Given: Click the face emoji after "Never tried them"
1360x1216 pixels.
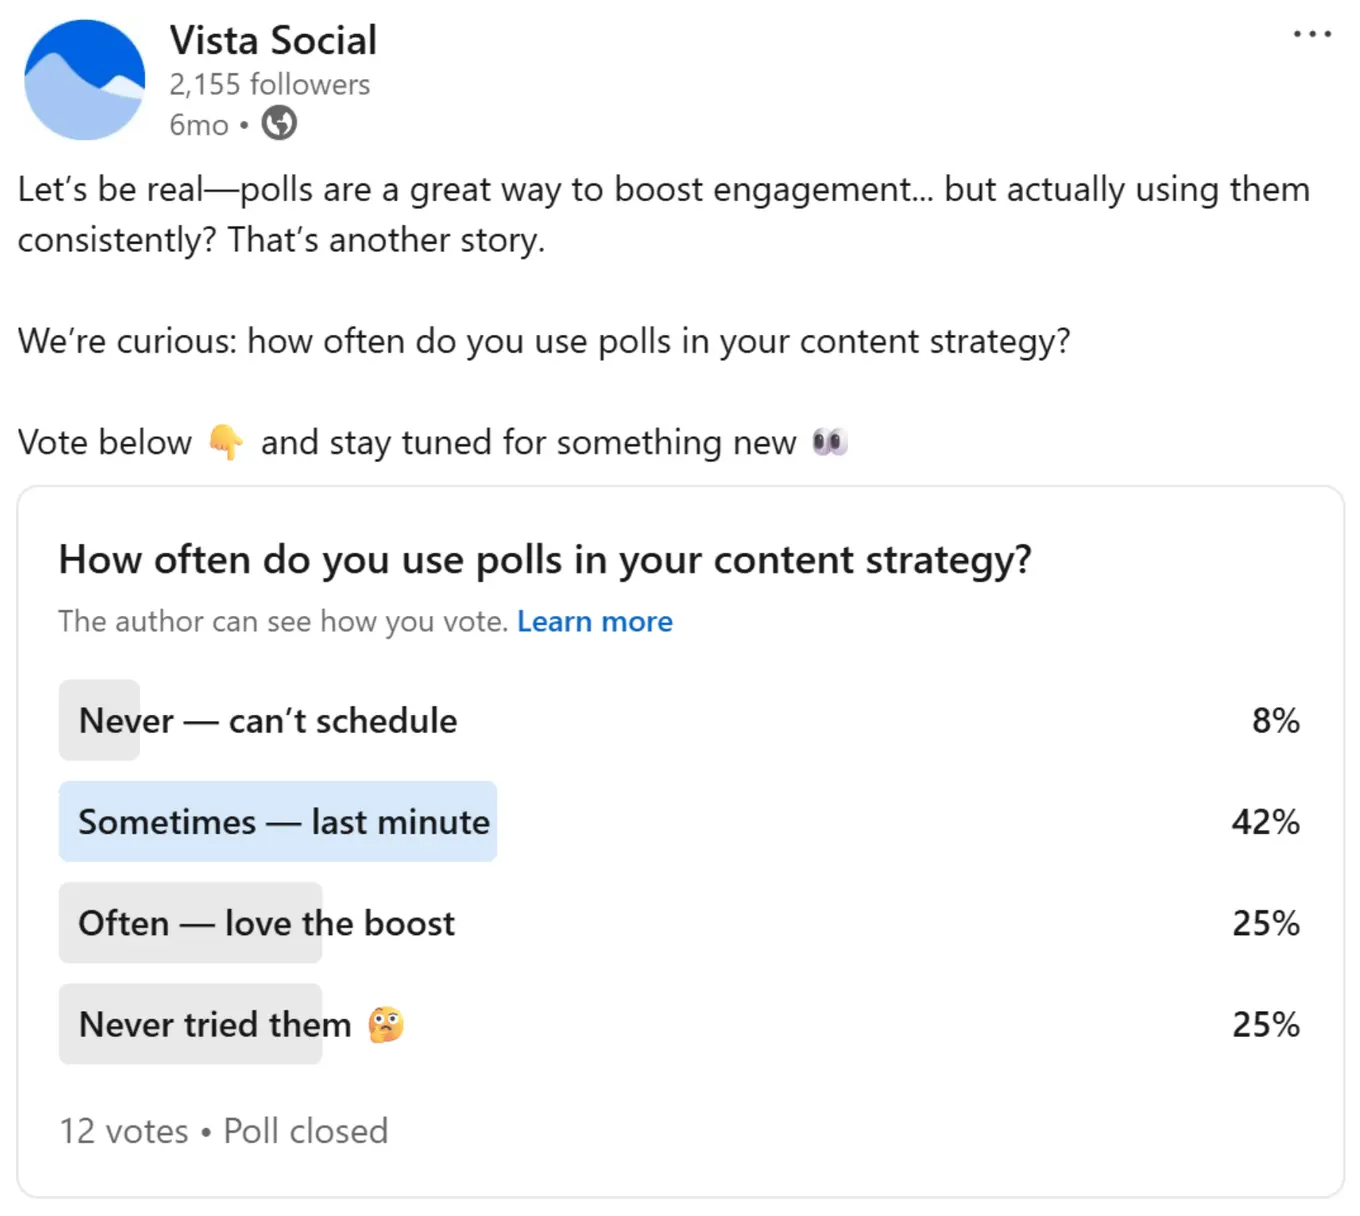Looking at the screenshot, I should pyautogui.click(x=386, y=1025).
